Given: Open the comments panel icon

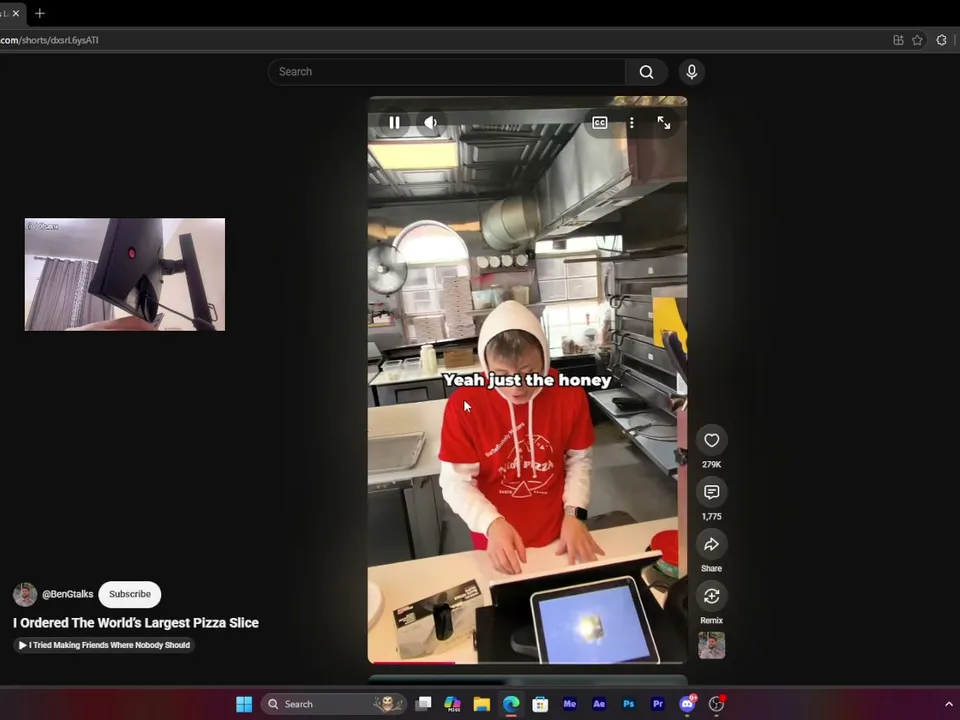Looking at the screenshot, I should pos(711,492).
